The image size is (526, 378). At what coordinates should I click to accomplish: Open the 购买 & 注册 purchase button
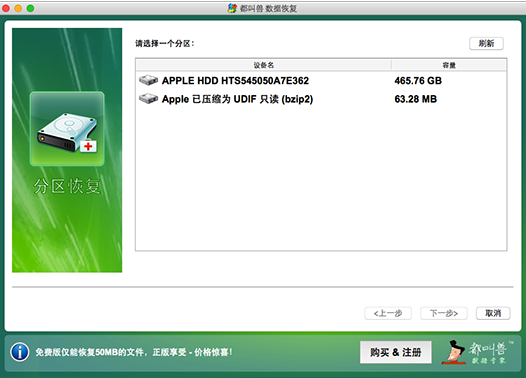point(396,352)
